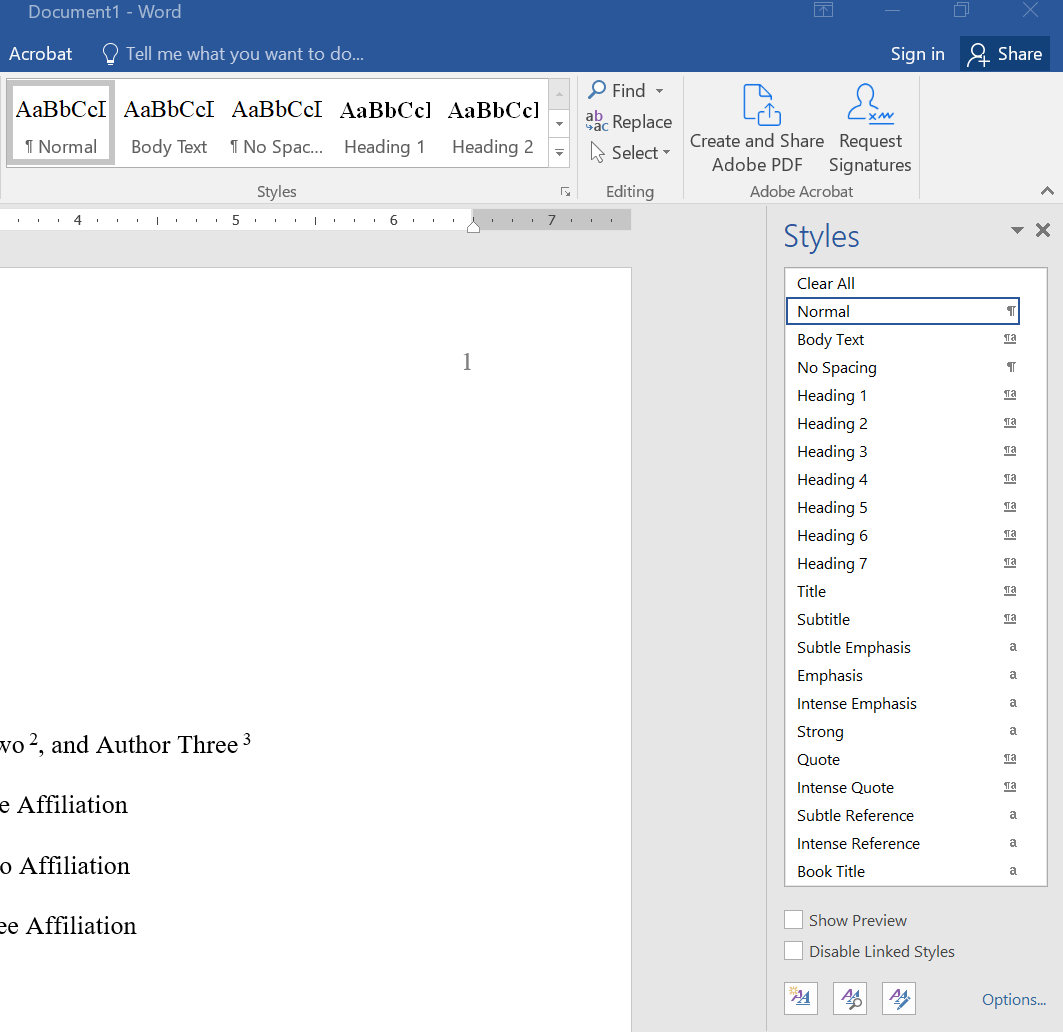The image size is (1063, 1032).
Task: Pick Heading 7 in Styles list
Action: coord(902,563)
